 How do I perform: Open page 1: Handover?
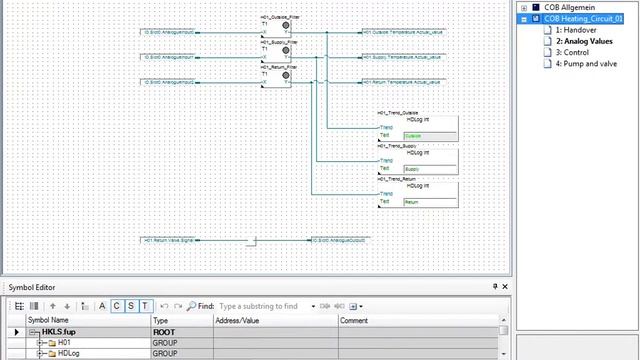(576, 30)
